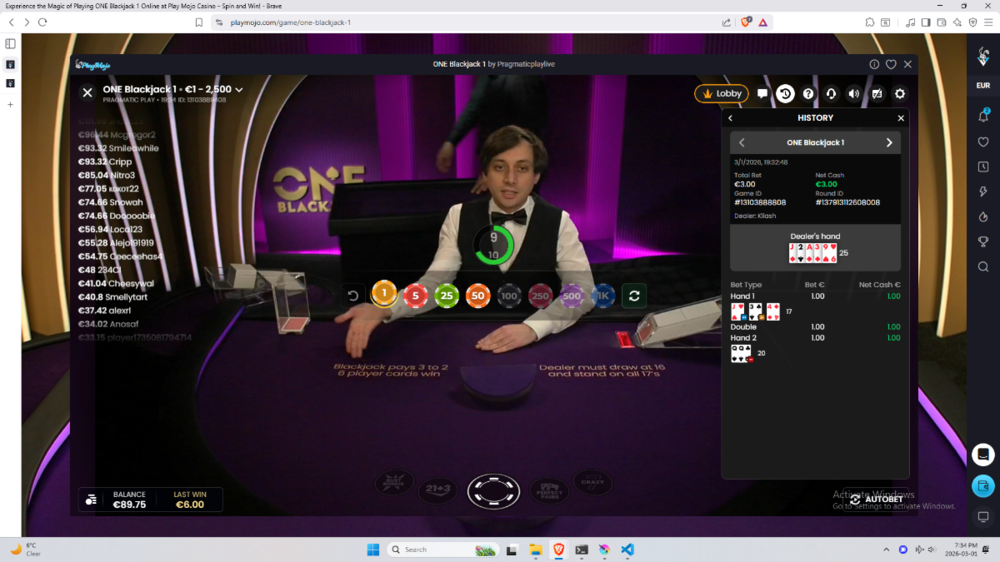Go to next history round with right chevron
The width and height of the screenshot is (1000, 562).
tap(889, 143)
